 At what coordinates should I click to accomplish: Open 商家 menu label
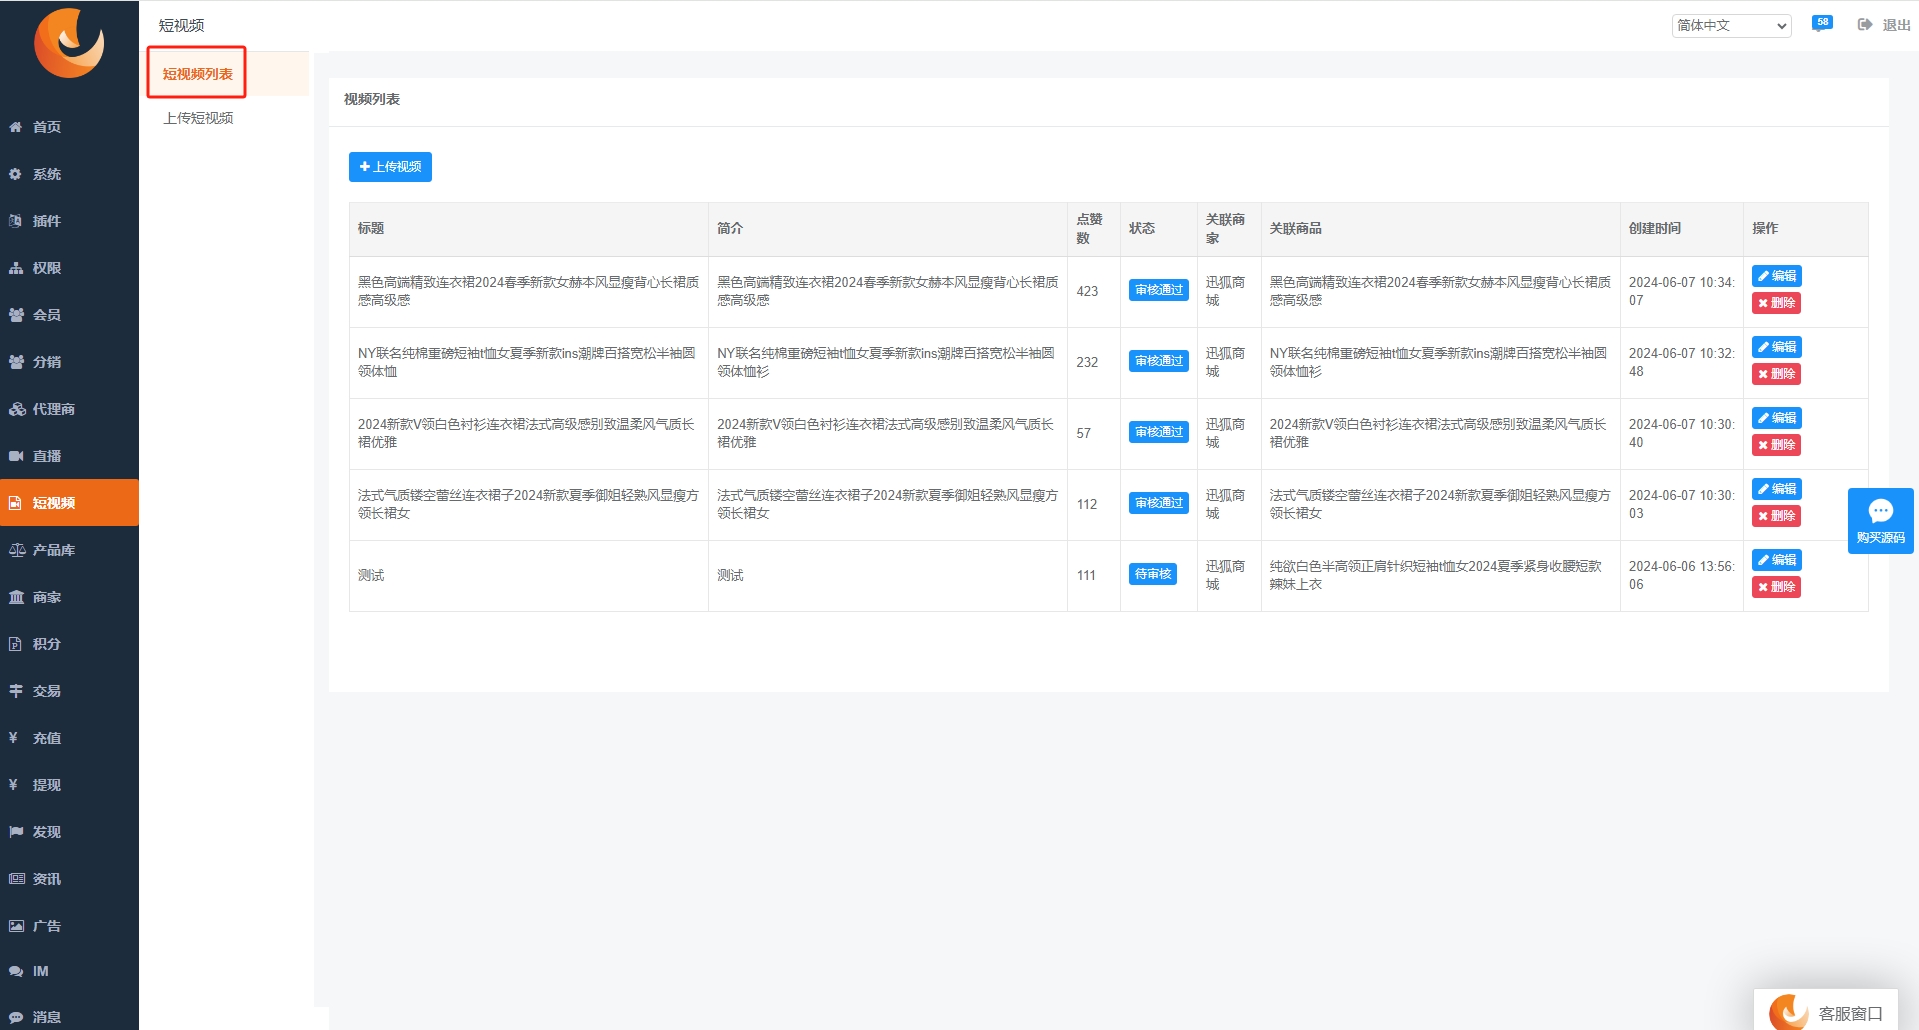click(47, 597)
